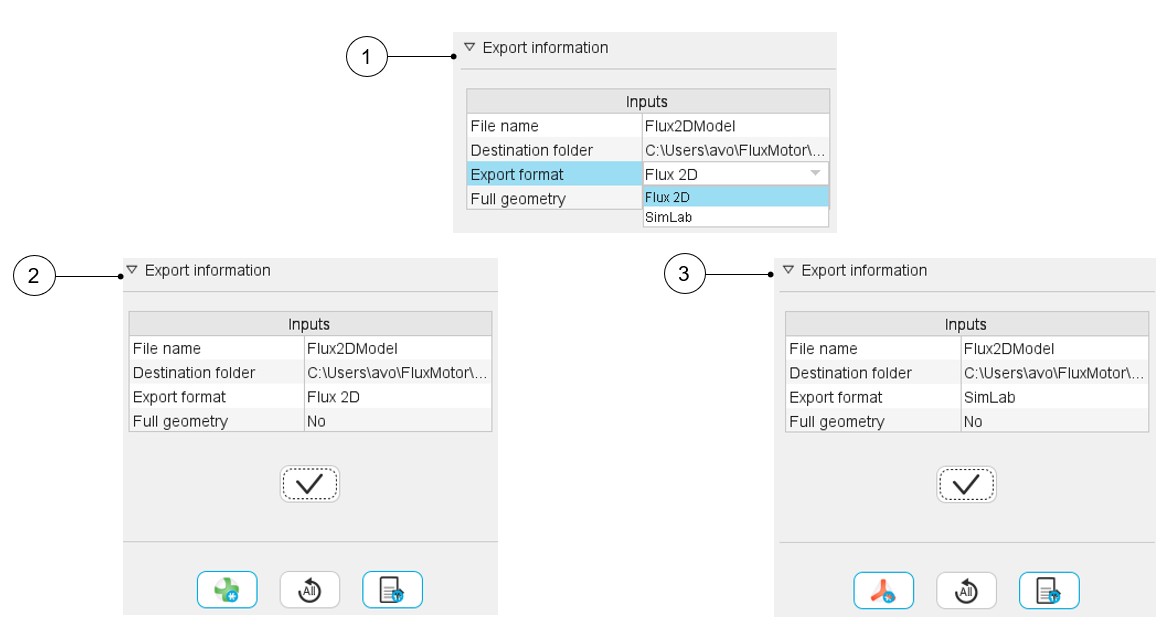The width and height of the screenshot is (1171, 631).
Task: Click document icon in bottom-left Flux 2D panel
Action: click(392, 591)
